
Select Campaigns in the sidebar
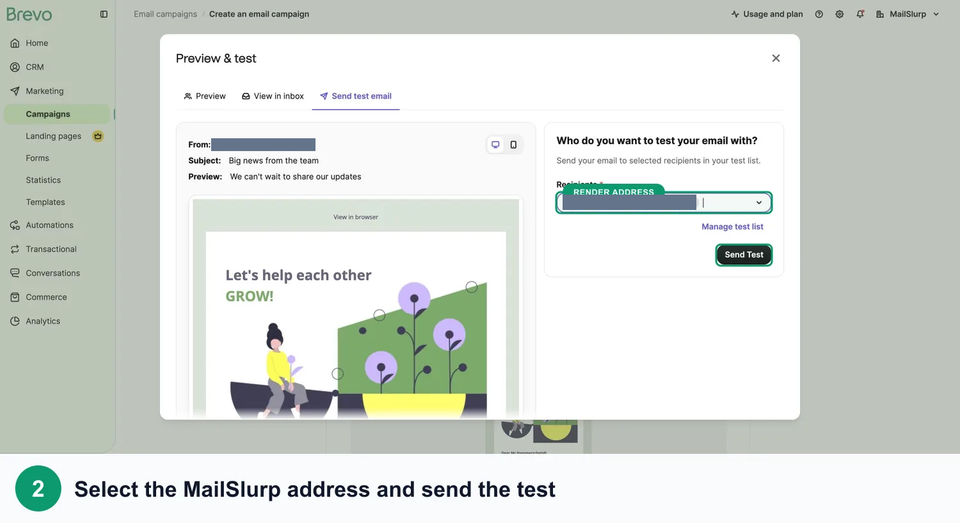pos(57,114)
